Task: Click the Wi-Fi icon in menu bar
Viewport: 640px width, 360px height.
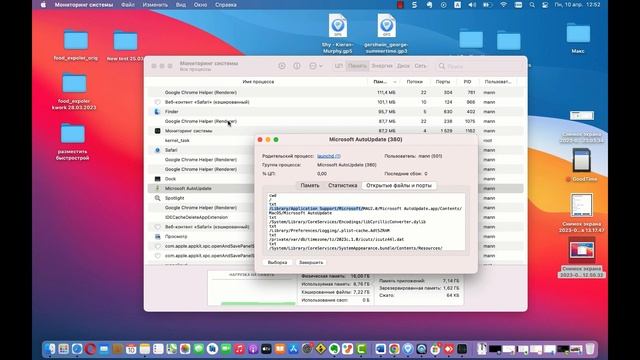Action: click(x=503, y=5)
